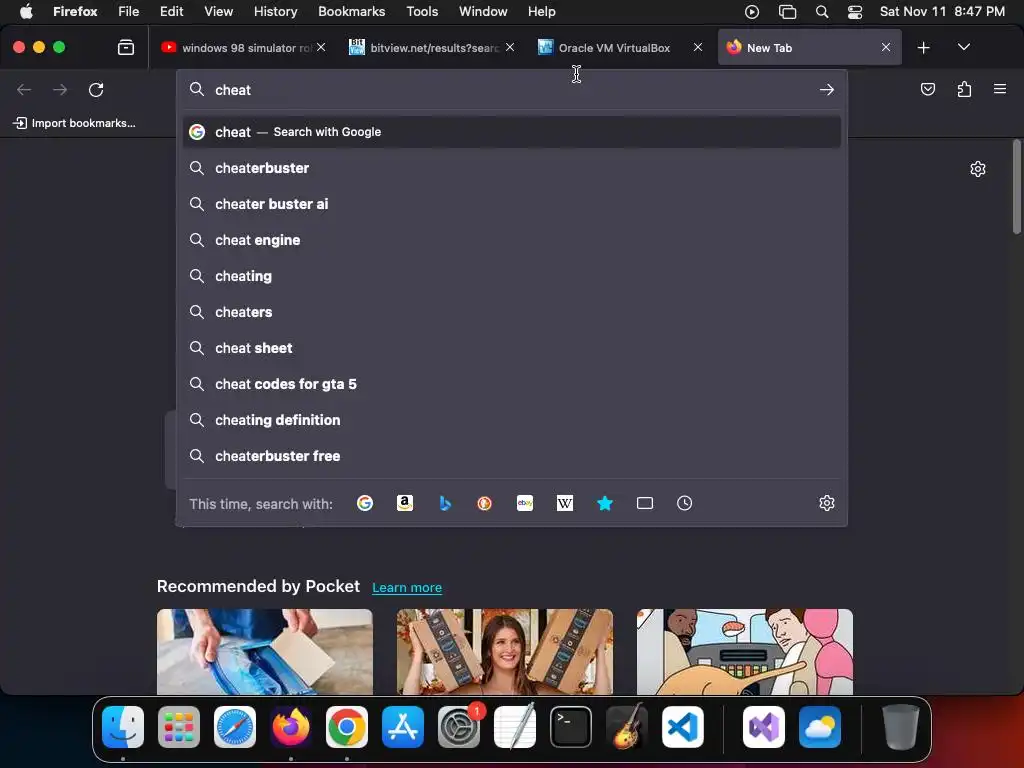Personalize New Tab via page gear icon
1024x768 pixels.
(978, 169)
